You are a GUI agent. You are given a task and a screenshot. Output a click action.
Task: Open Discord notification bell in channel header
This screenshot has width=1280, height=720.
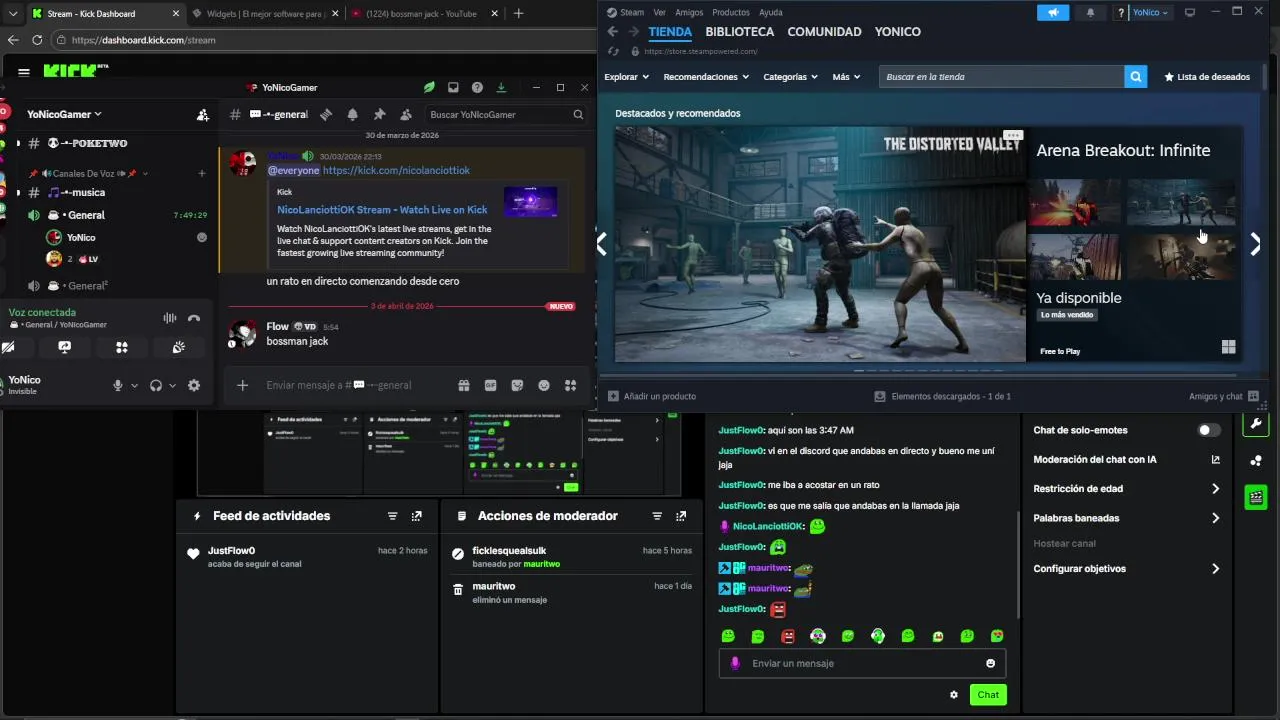pyautogui.click(x=352, y=114)
